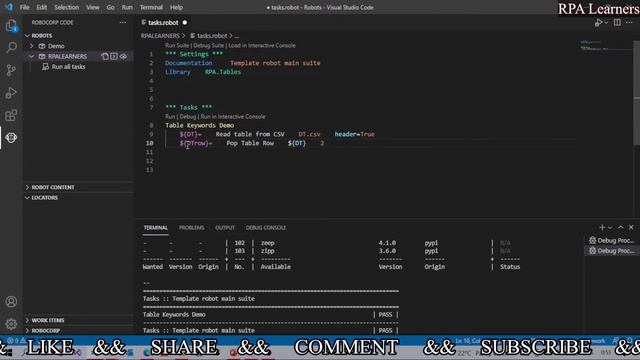The height and width of the screenshot is (360, 640).
Task: Collapse the RPALEARNERS robot
Action: 31,56
